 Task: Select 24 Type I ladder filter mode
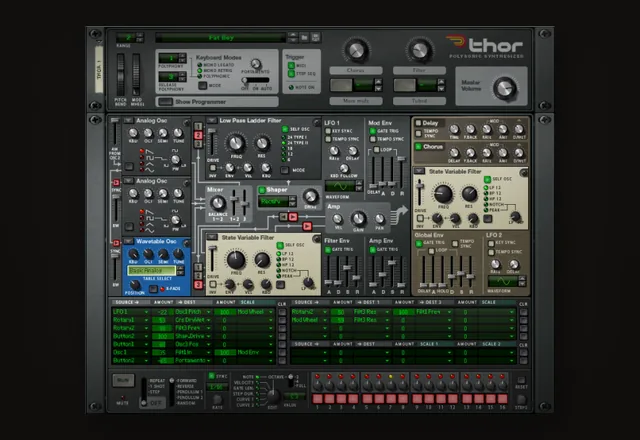tap(284, 138)
